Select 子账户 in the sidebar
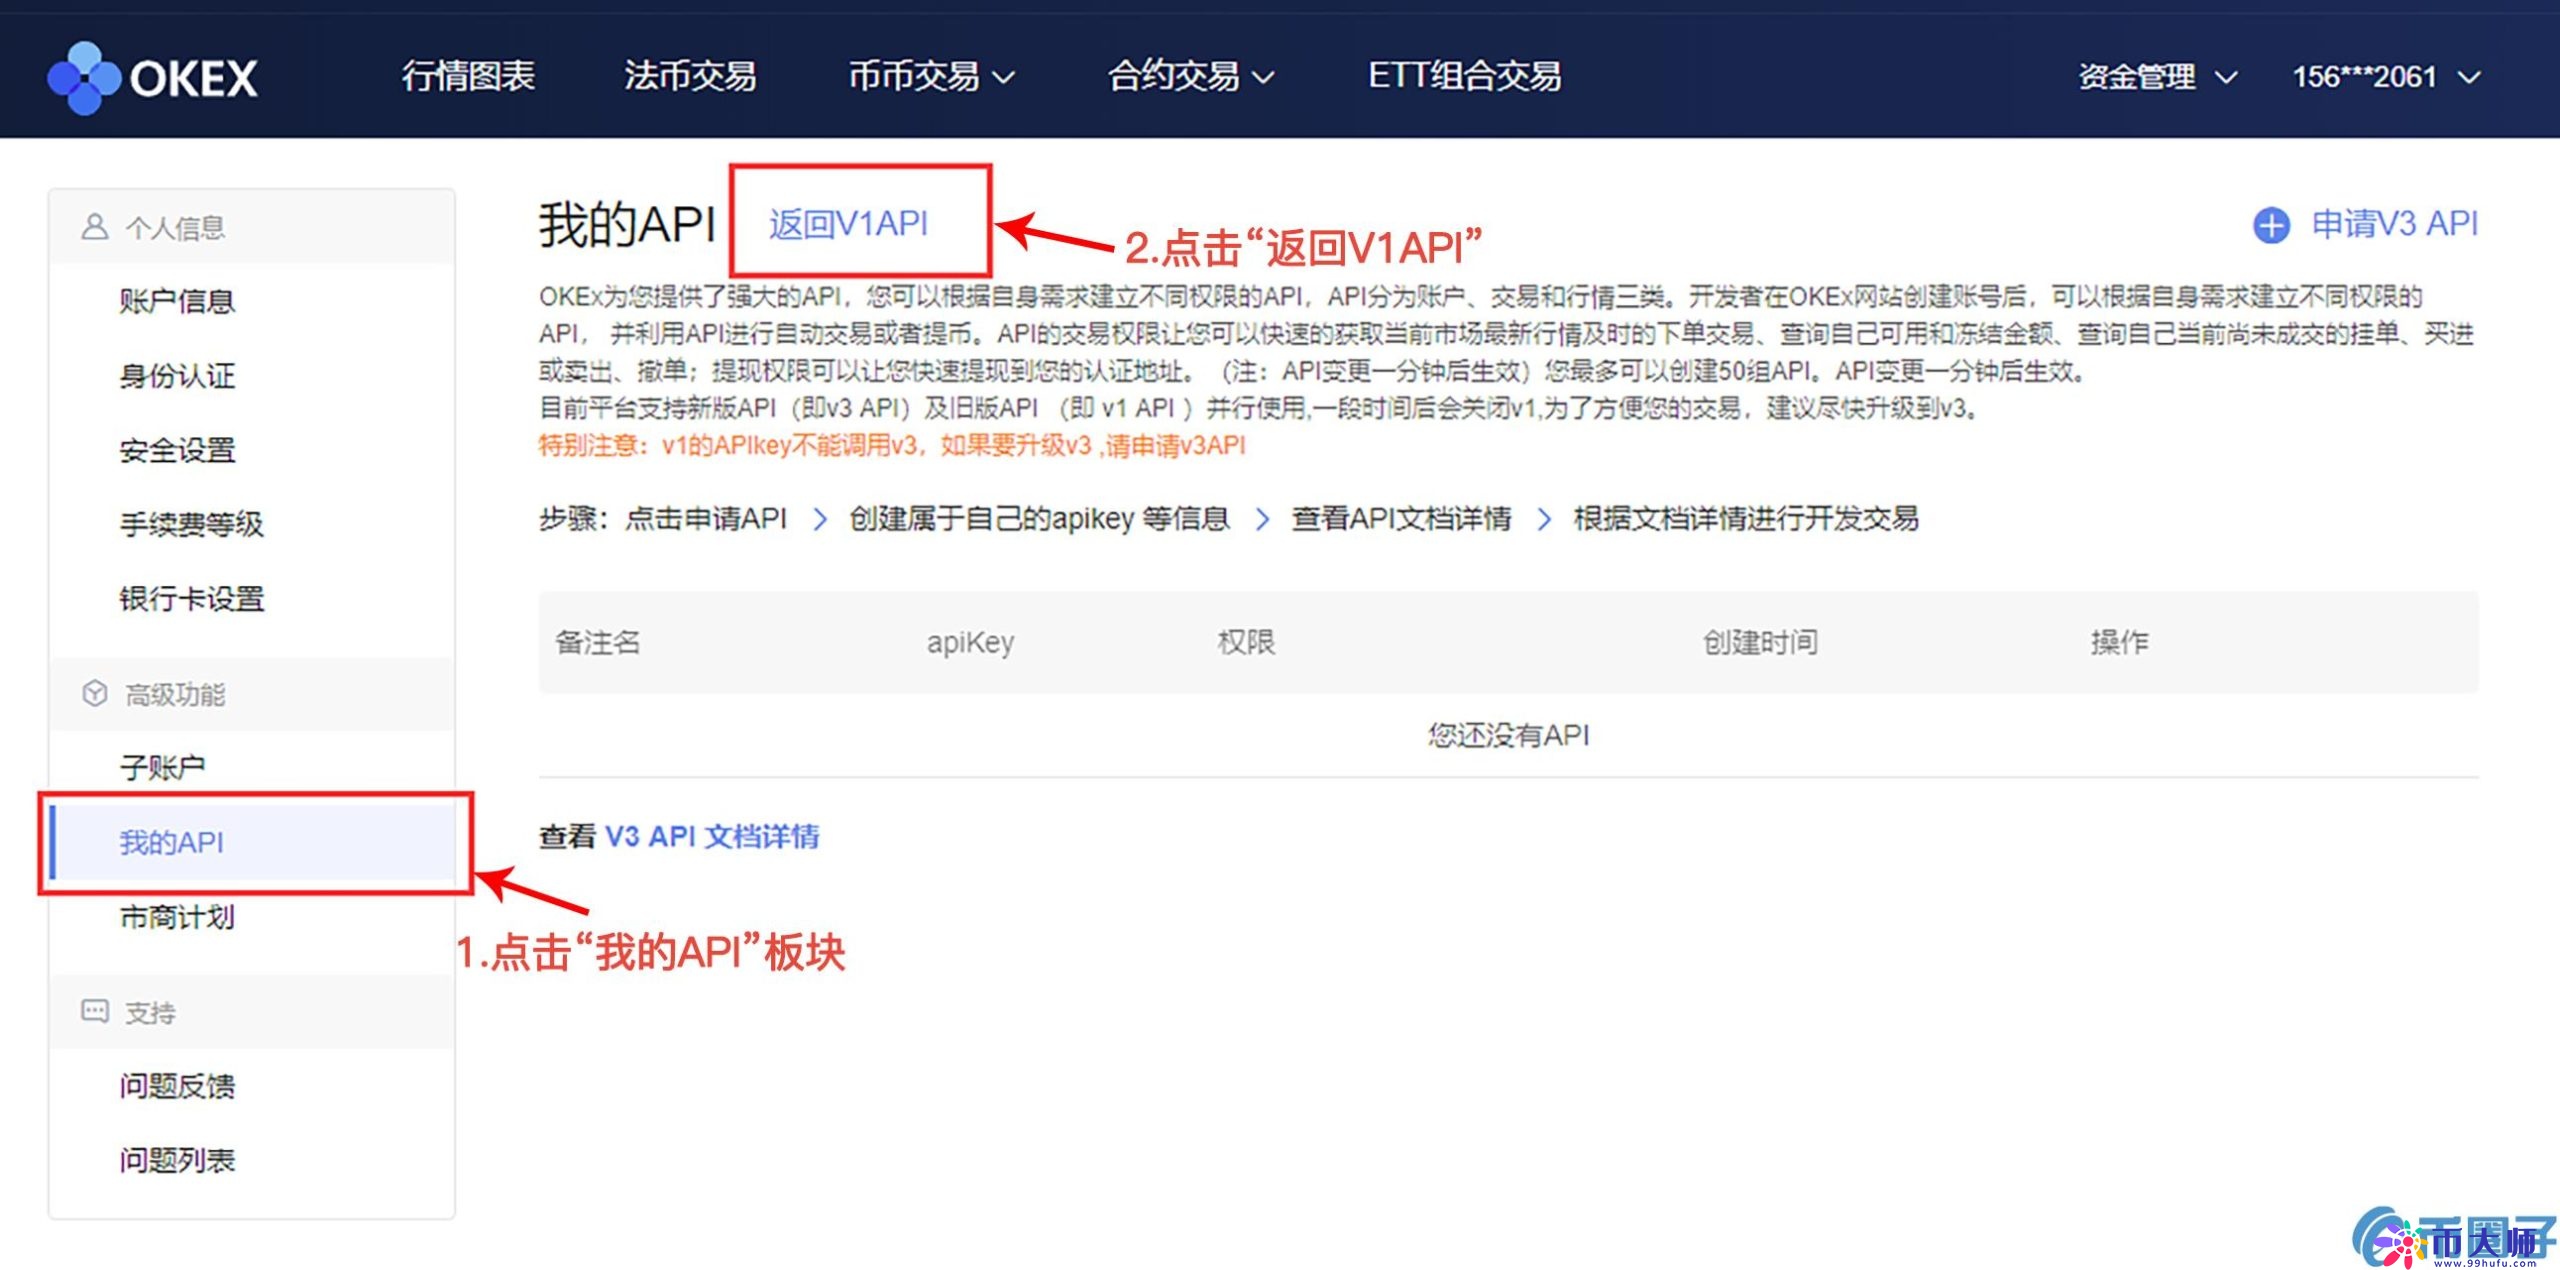 tap(162, 768)
